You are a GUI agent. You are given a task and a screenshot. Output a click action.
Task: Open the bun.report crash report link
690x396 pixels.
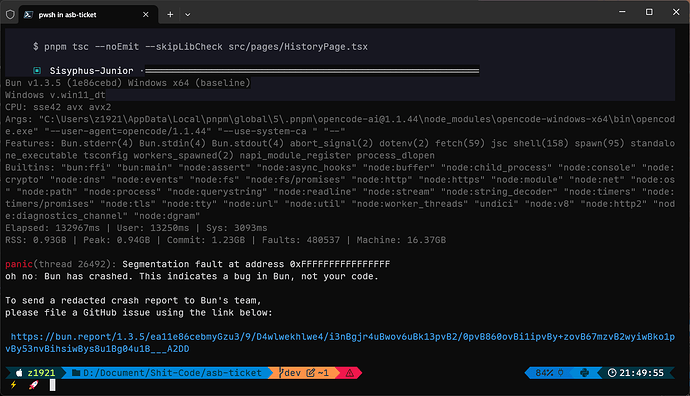pyautogui.click(x=340, y=343)
